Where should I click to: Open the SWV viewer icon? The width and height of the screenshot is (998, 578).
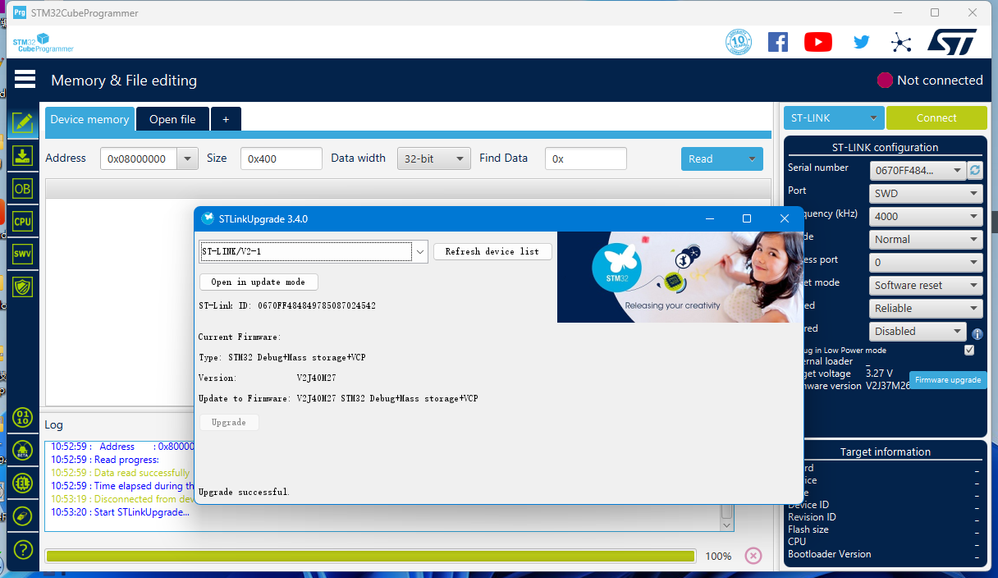pyautogui.click(x=23, y=254)
